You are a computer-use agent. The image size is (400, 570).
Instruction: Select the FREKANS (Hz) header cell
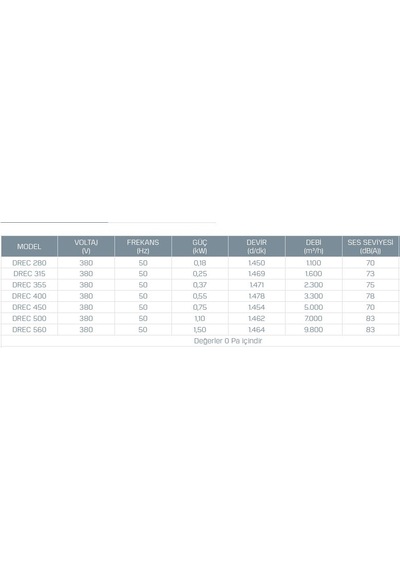[x=143, y=246]
